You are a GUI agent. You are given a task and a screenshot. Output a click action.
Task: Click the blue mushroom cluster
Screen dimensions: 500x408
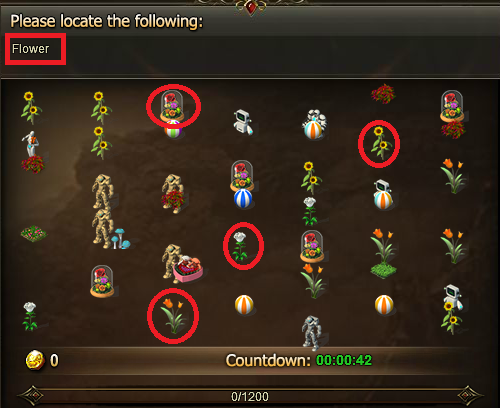pos(121,239)
